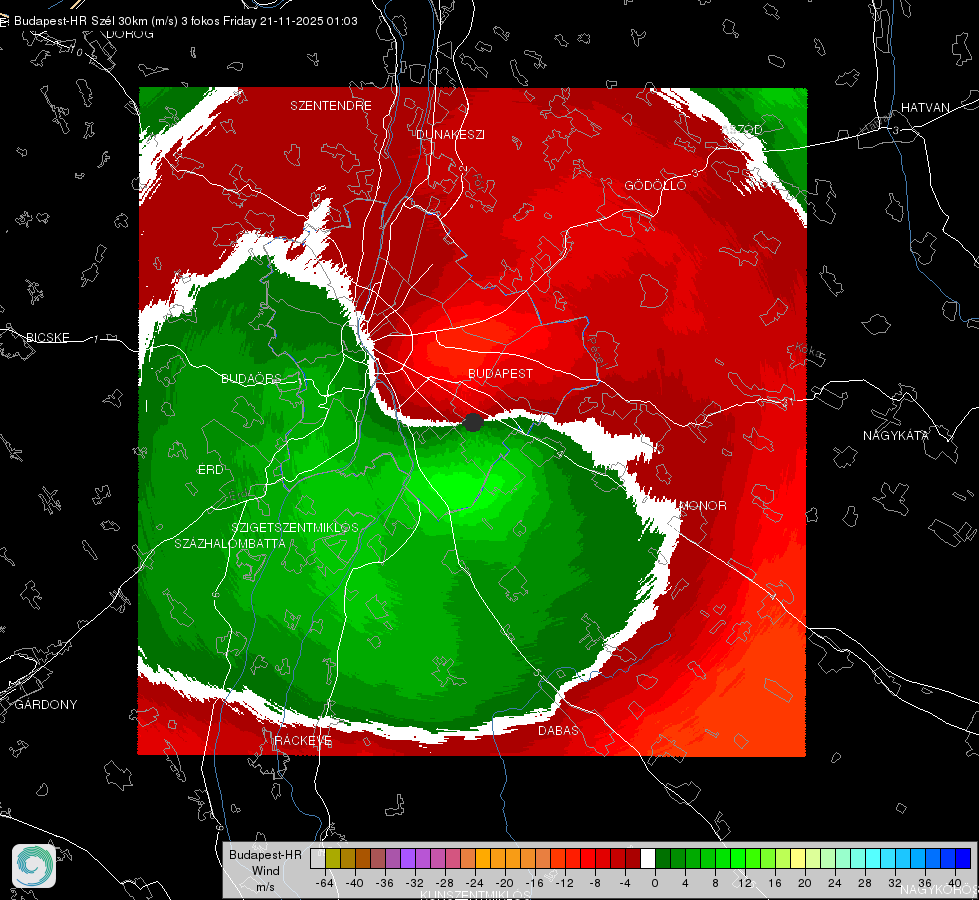Click the 0 legend tick value
Image resolution: width=979 pixels, height=900 pixels.
click(x=655, y=883)
